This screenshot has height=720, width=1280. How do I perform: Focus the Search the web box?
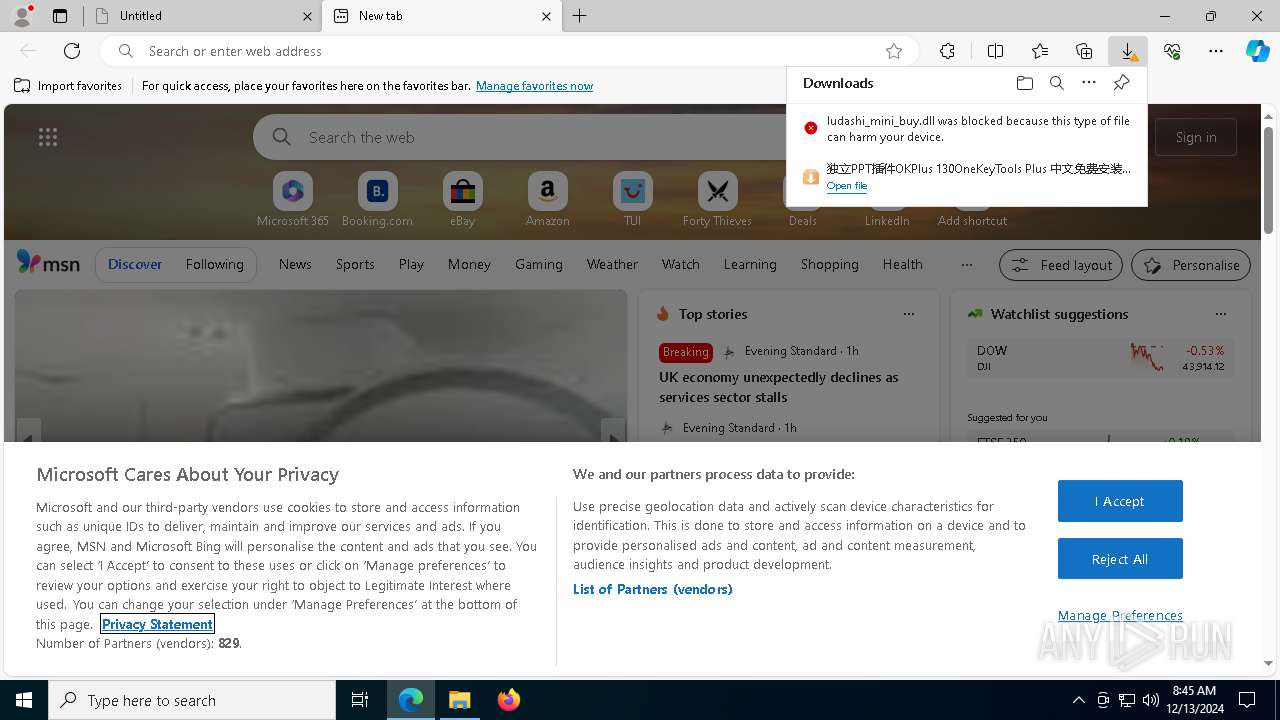pyautogui.click(x=520, y=137)
